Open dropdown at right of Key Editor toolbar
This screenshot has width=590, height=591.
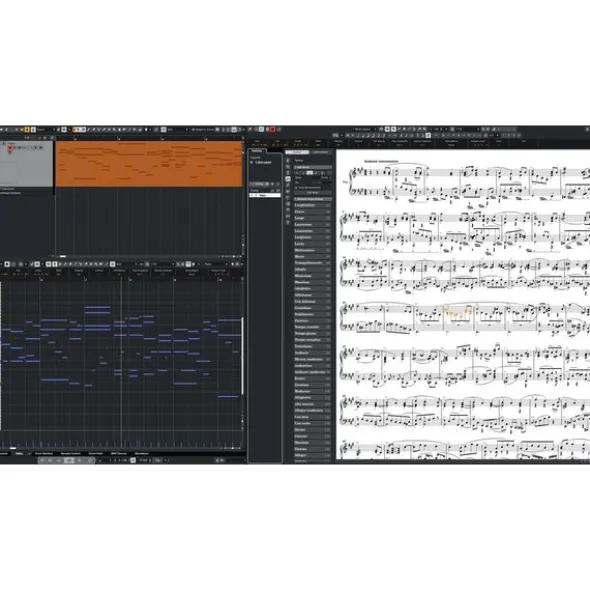click(216, 264)
